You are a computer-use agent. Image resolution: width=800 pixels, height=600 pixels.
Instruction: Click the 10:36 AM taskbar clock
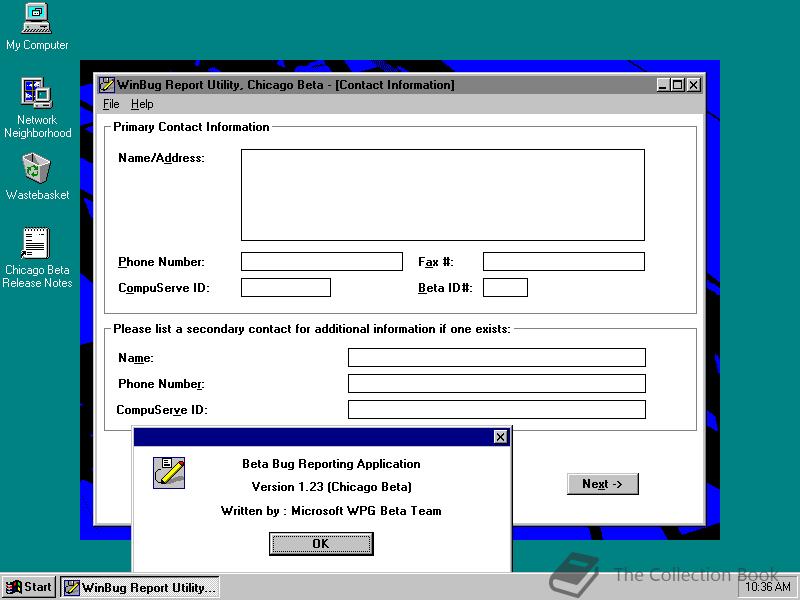[768, 587]
